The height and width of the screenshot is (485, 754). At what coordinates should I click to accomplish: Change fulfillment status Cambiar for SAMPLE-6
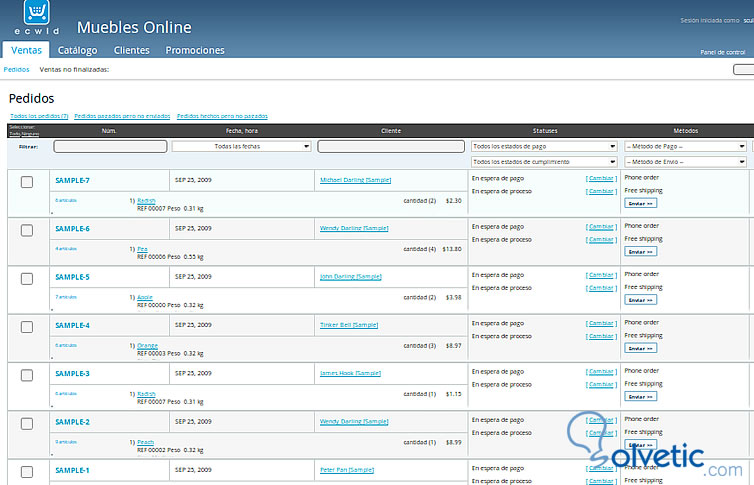tap(601, 240)
